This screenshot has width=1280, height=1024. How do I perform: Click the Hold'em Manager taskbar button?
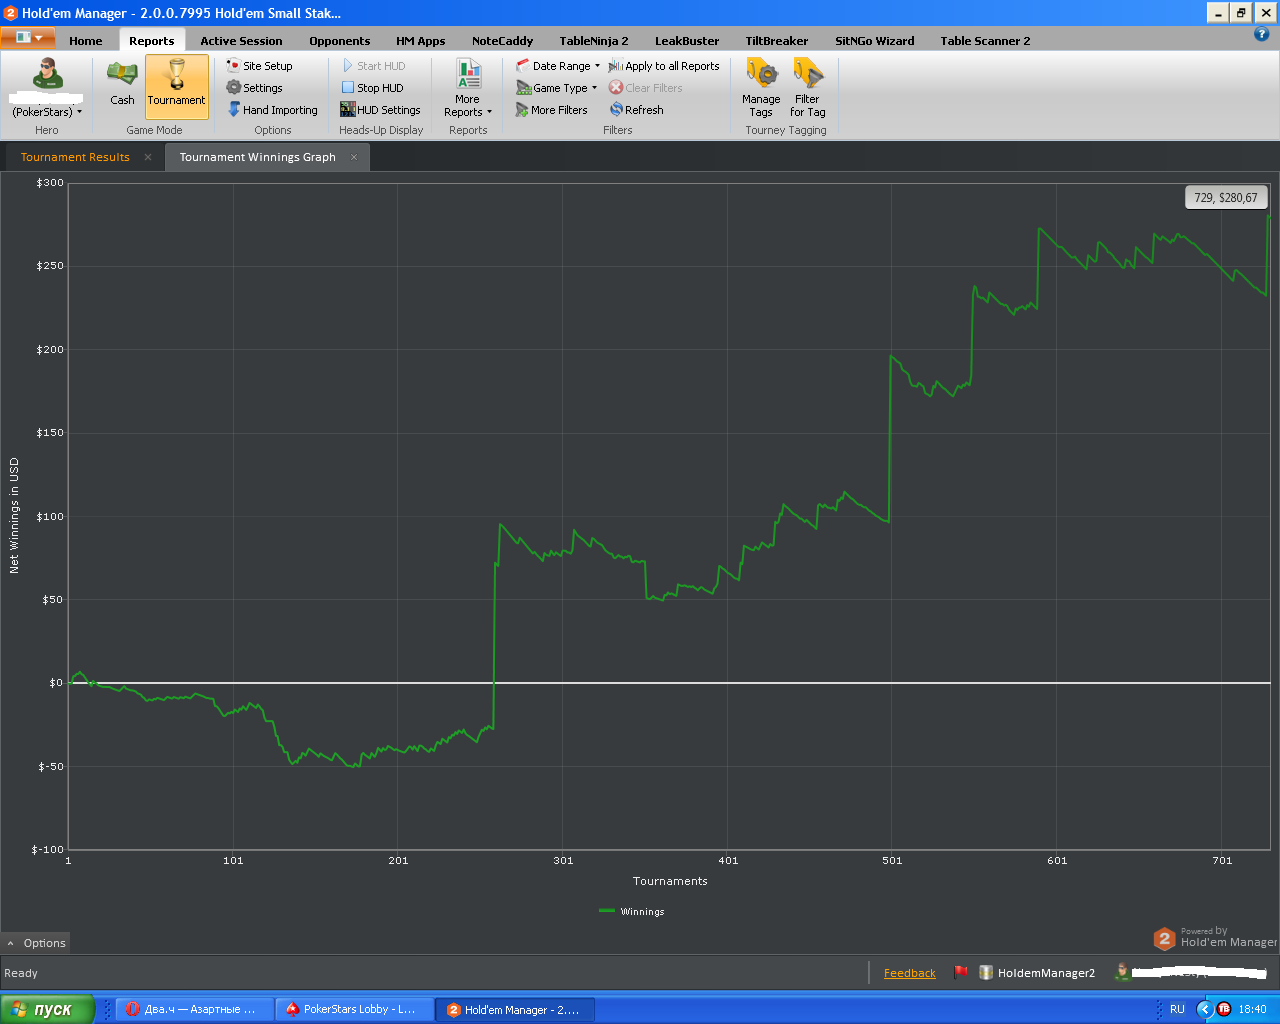pyautogui.click(x=514, y=1009)
